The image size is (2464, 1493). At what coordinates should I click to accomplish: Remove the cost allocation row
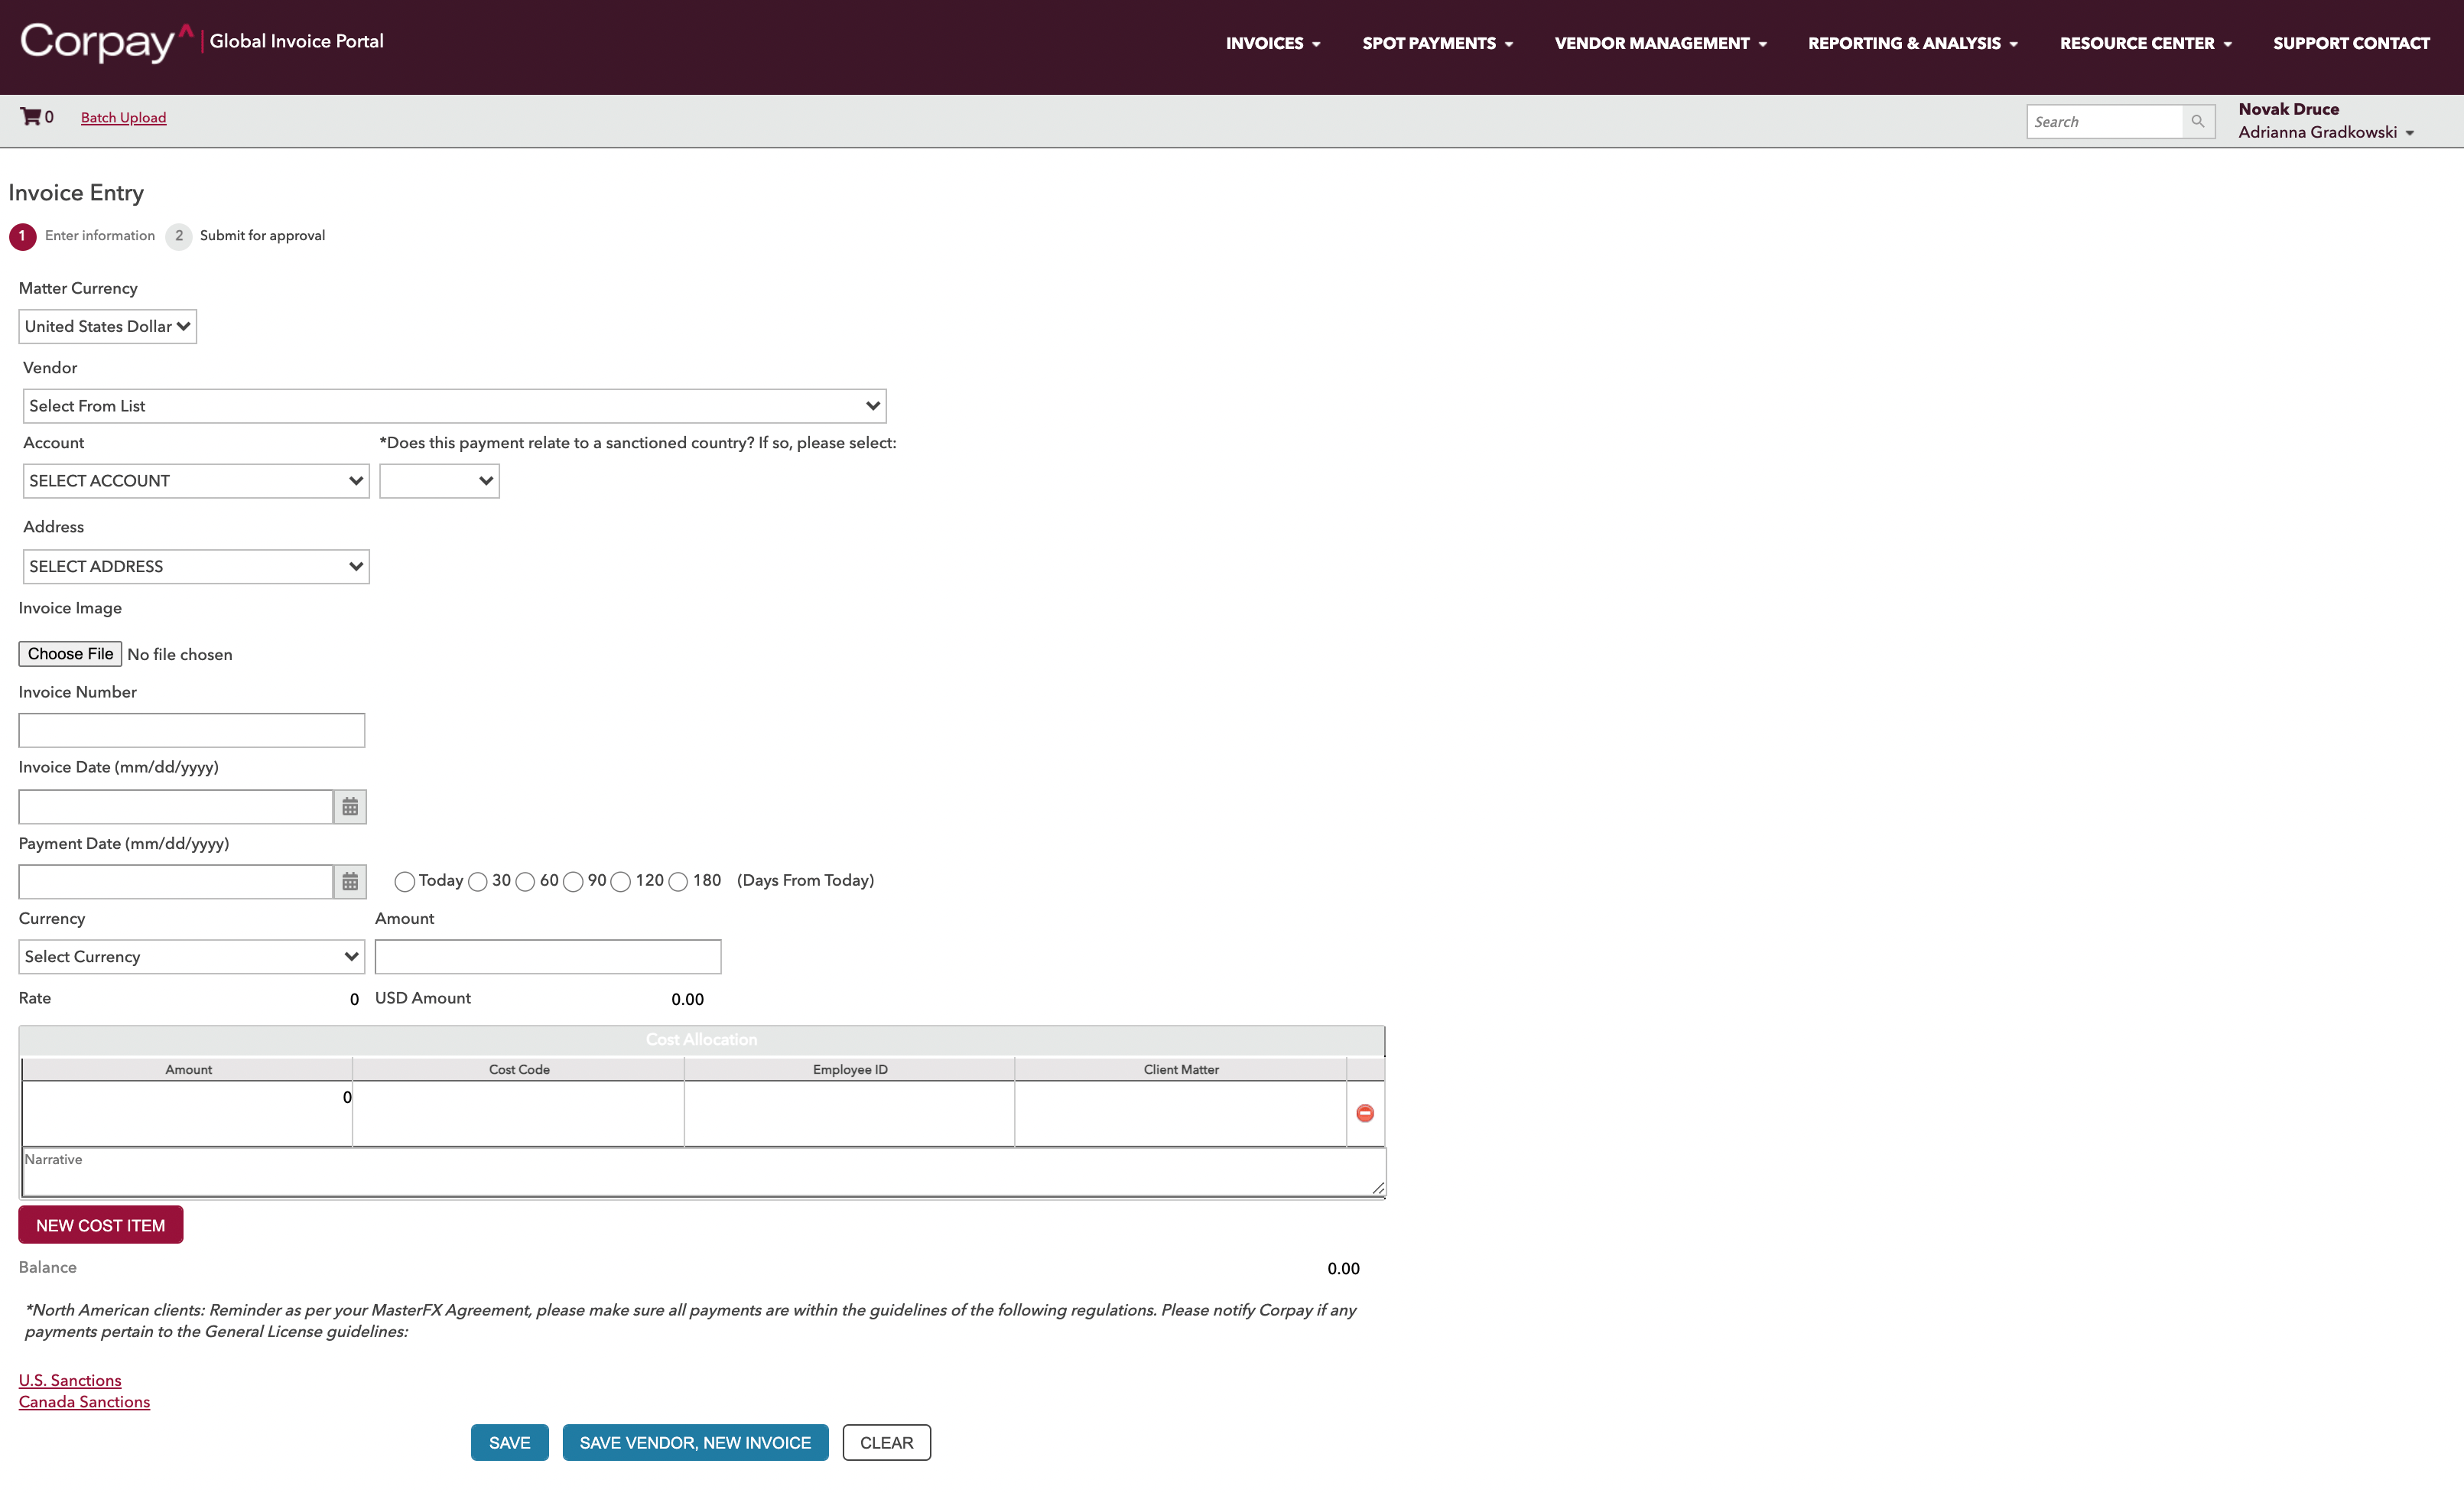click(x=1365, y=1113)
